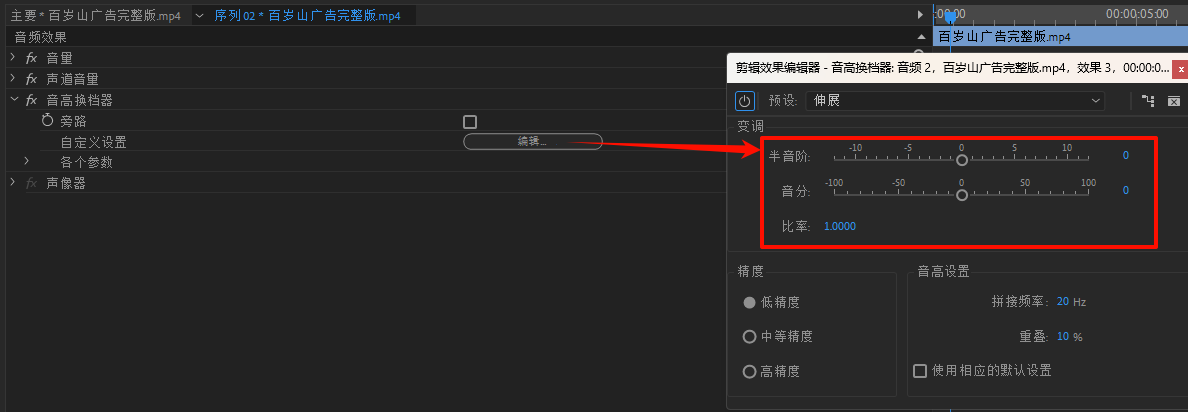
Task: Click the 精度 group label
Action: 750,271
